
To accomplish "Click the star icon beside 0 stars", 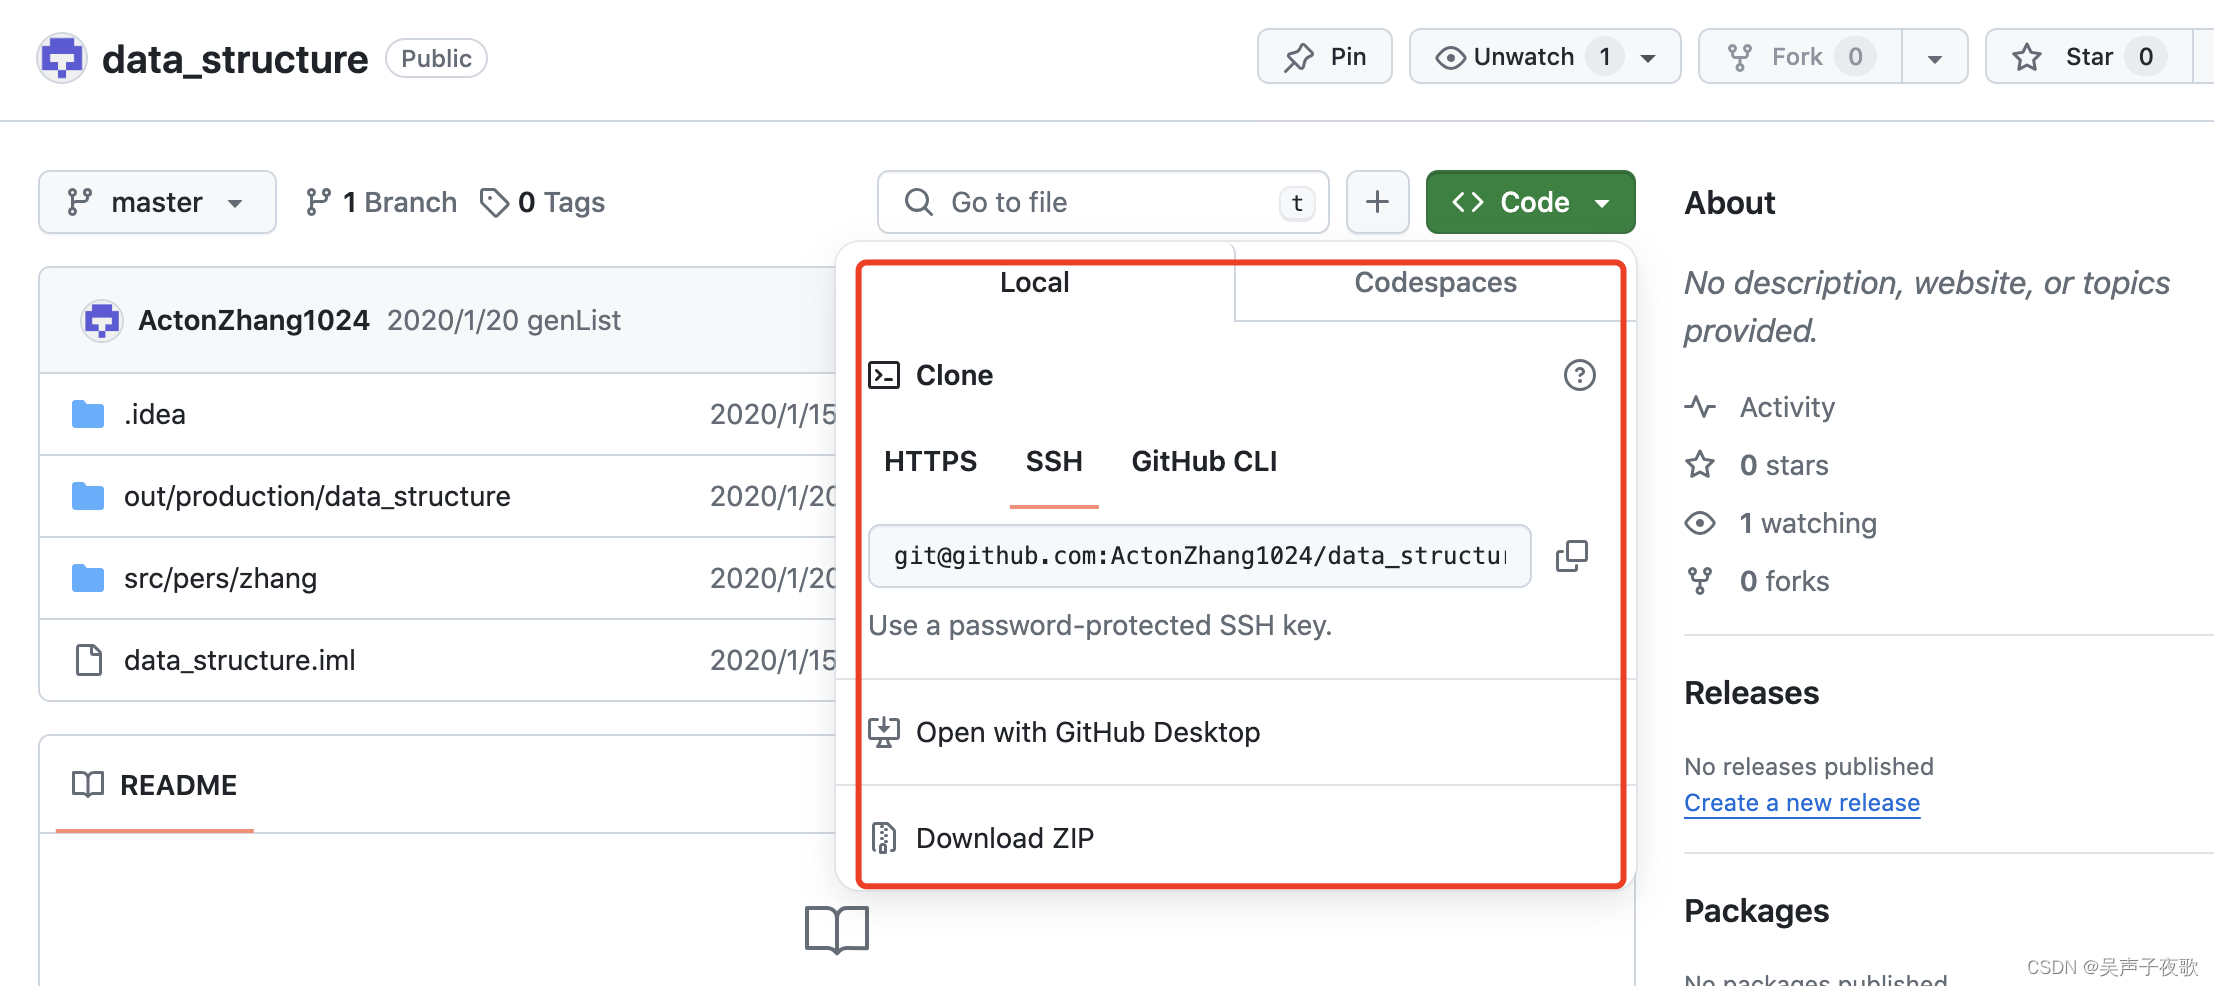I will [x=1700, y=465].
